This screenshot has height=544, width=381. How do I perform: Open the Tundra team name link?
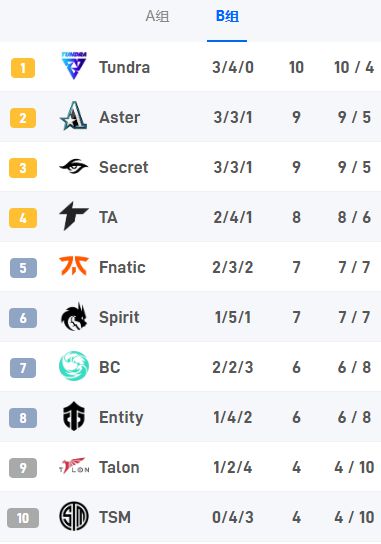tap(125, 67)
